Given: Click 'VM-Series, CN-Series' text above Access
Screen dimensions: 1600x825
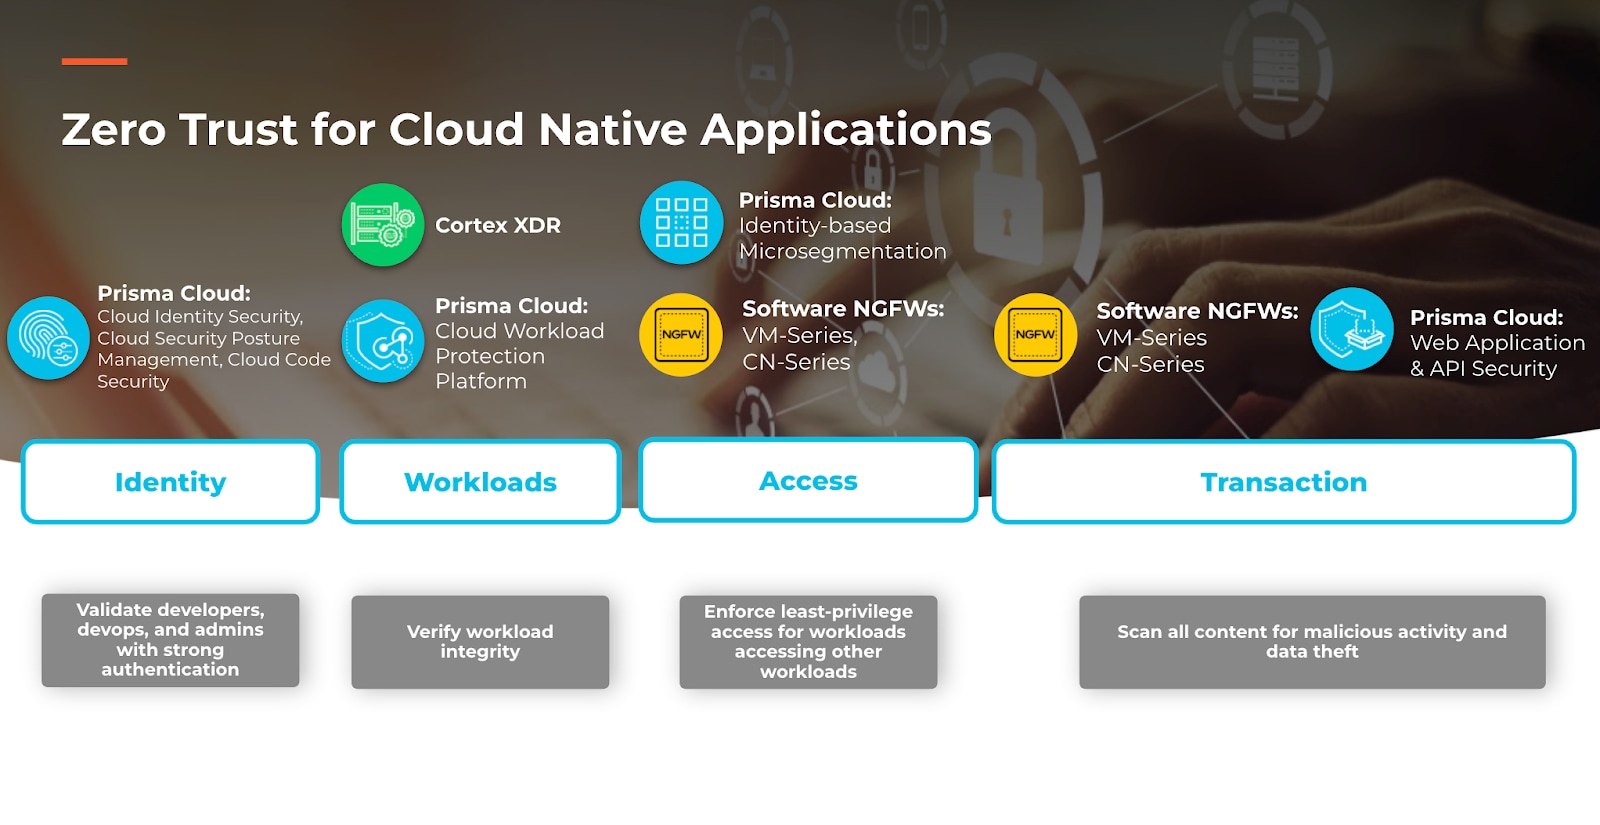Looking at the screenshot, I should pyautogui.click(x=800, y=349).
